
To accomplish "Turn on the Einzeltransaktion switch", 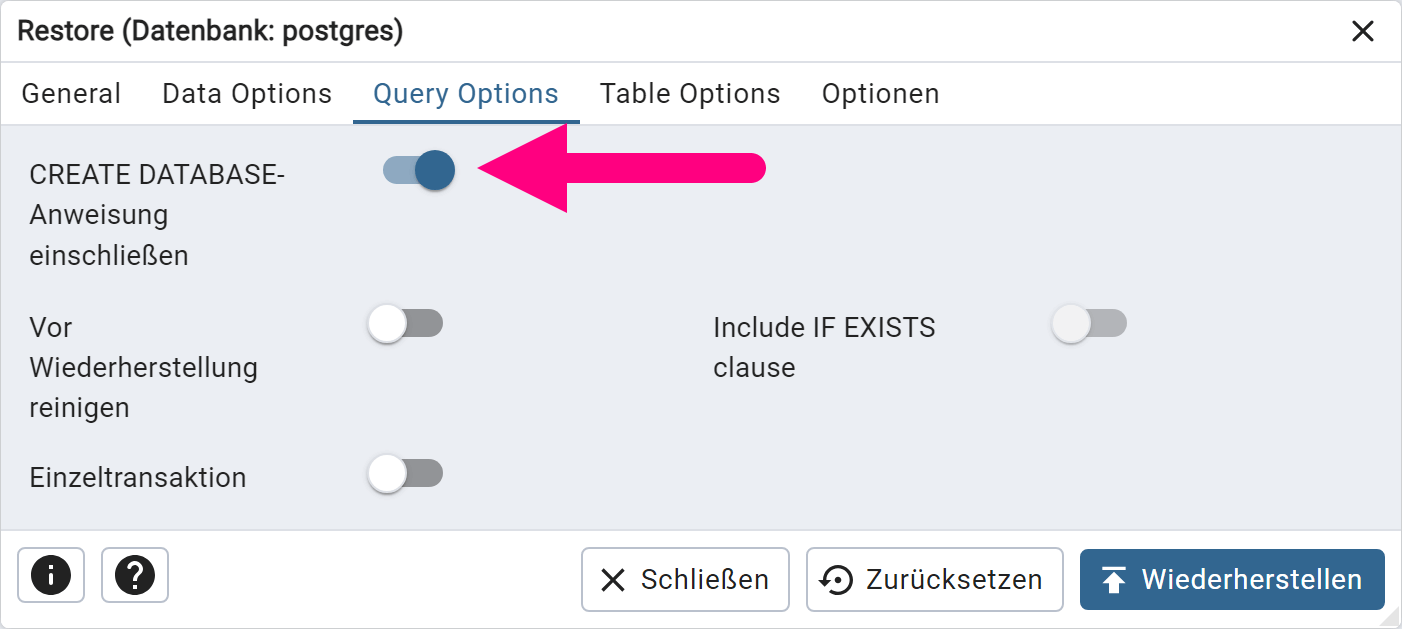I will tap(405, 474).
